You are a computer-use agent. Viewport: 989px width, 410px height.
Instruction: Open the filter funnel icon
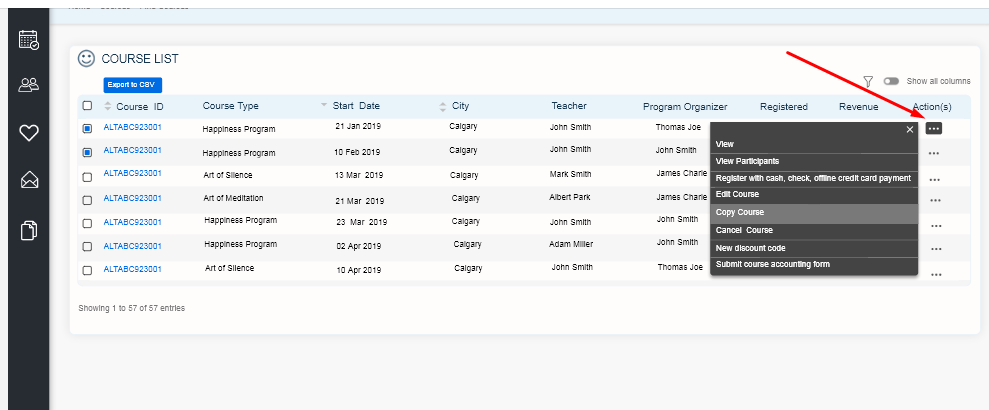click(868, 81)
